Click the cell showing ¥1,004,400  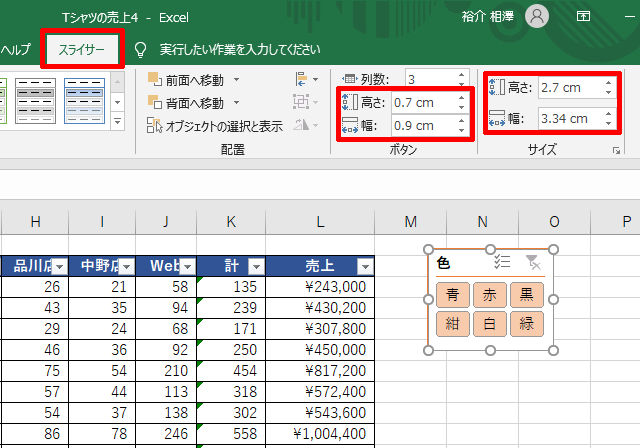coord(320,434)
